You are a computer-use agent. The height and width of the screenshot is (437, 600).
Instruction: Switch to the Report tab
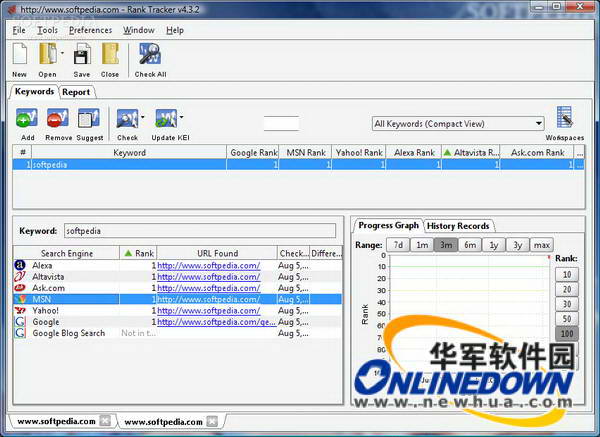tap(76, 92)
